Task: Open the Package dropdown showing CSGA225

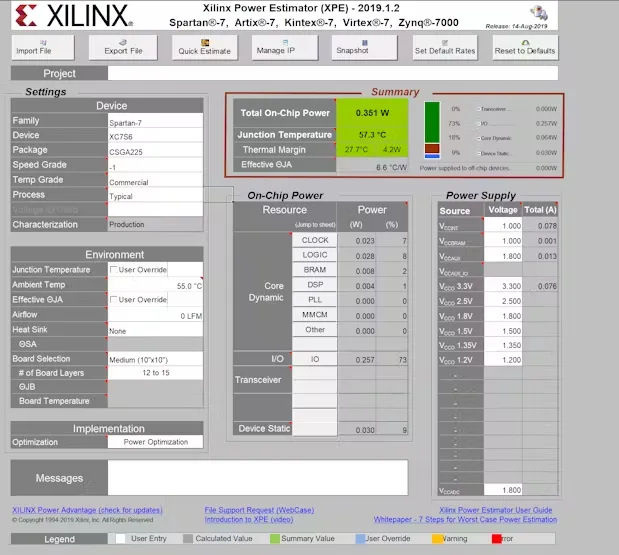Action: click(x=156, y=150)
